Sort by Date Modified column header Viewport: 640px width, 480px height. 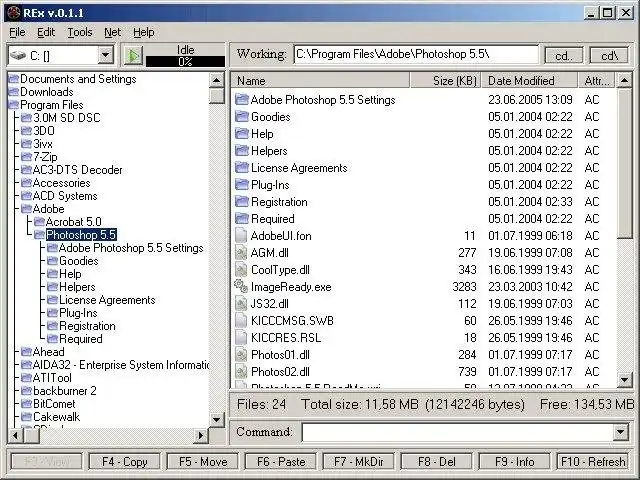tap(529, 81)
